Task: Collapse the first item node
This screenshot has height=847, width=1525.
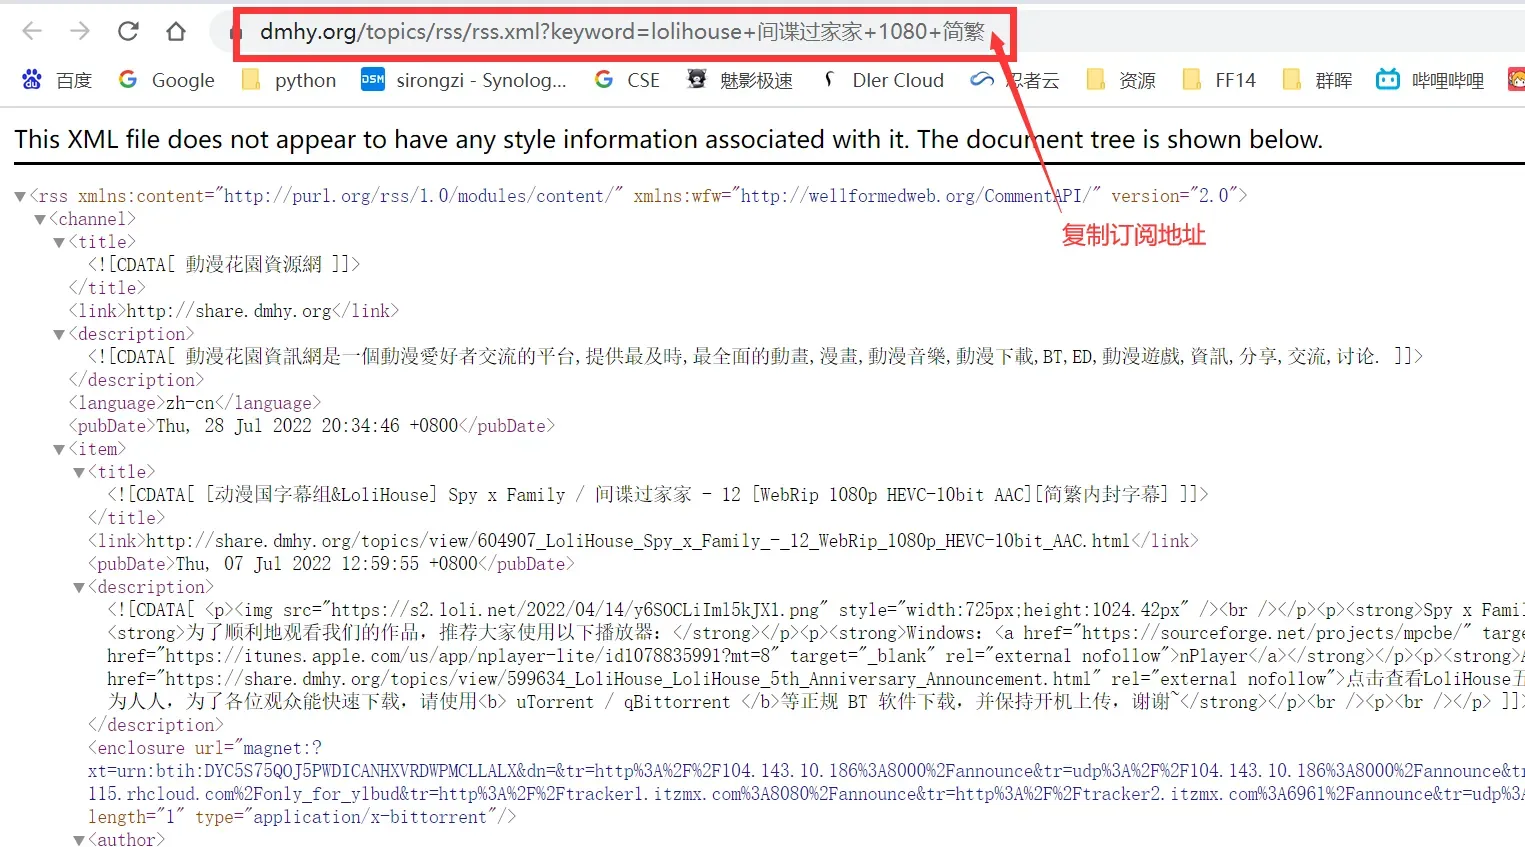Action: 59,450
